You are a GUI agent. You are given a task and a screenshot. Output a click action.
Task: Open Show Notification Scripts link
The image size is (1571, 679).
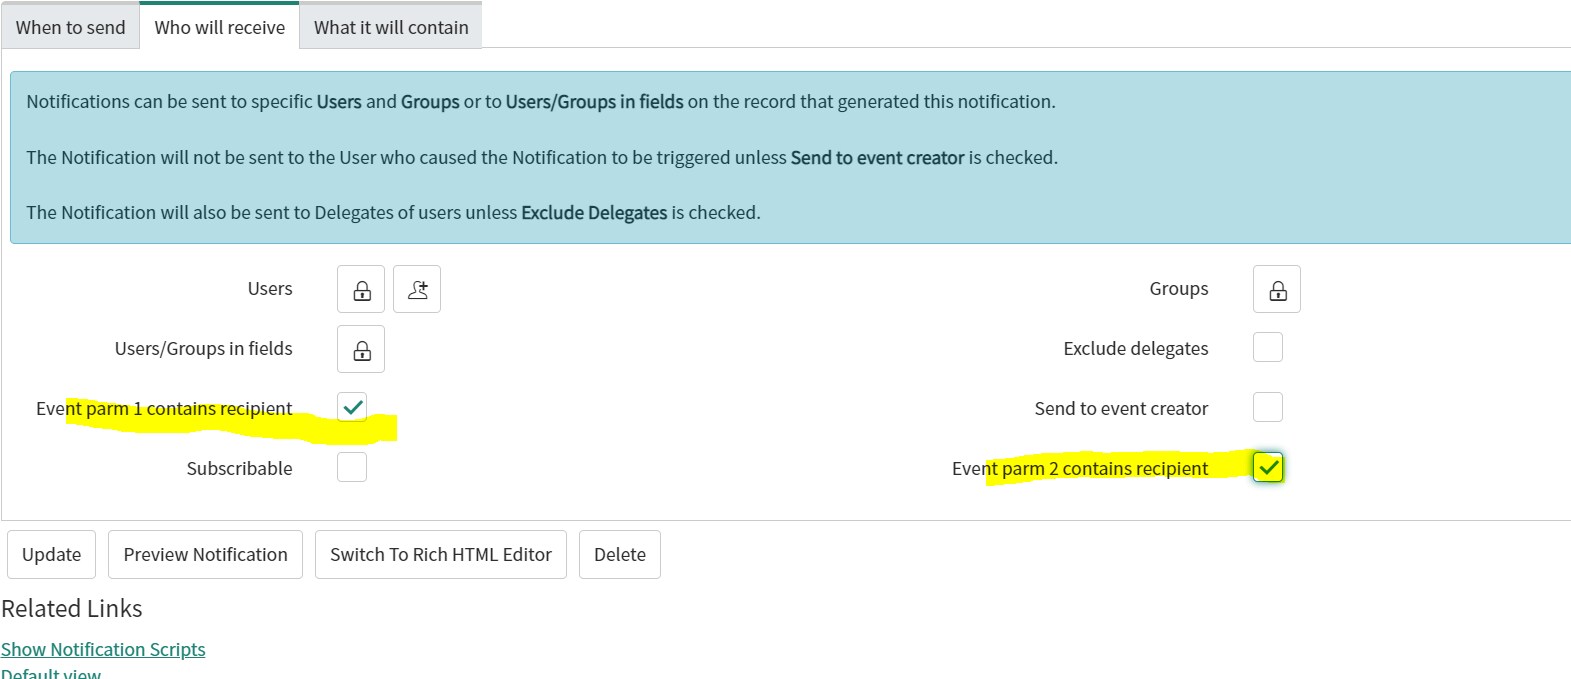tap(103, 649)
